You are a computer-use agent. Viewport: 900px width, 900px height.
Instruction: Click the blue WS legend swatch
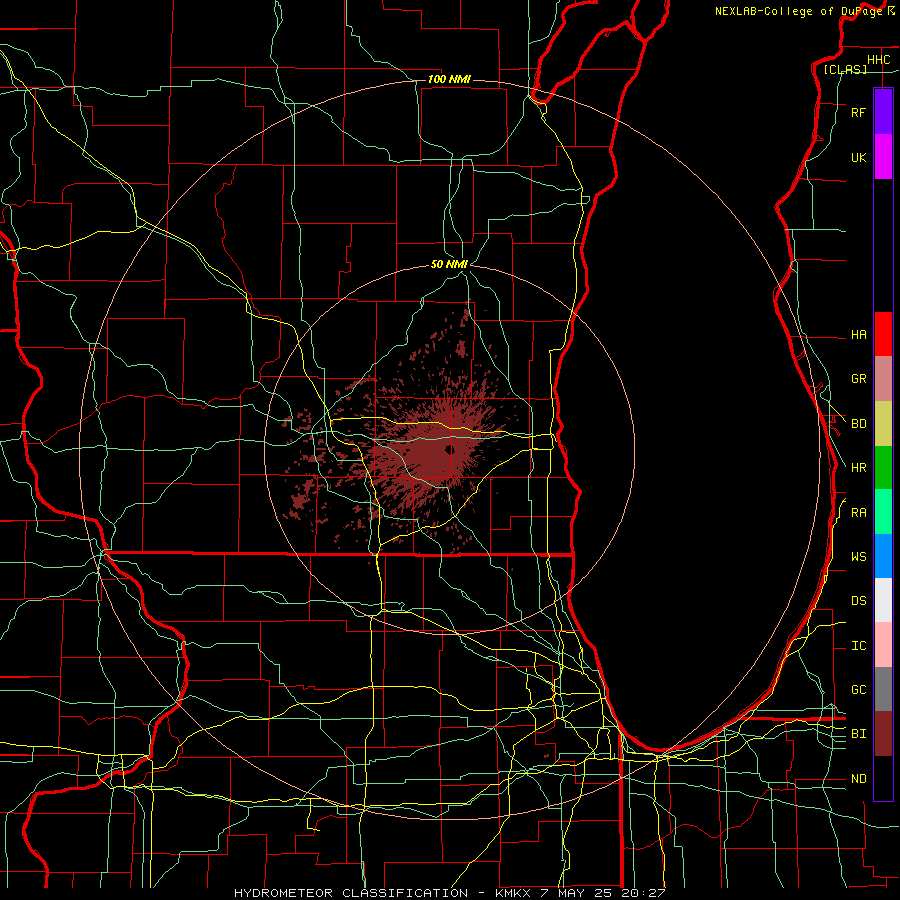pos(883,556)
